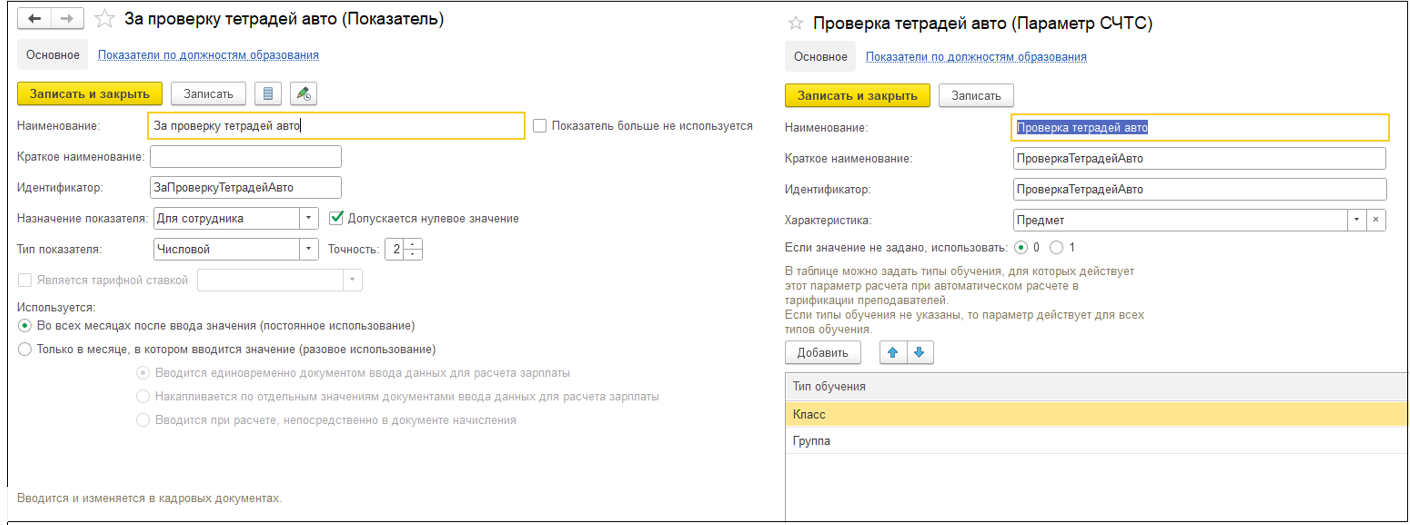Image resolution: width=1410 pixels, height=525 pixels.
Task: Click the forward navigation arrow
Action: coord(67,19)
